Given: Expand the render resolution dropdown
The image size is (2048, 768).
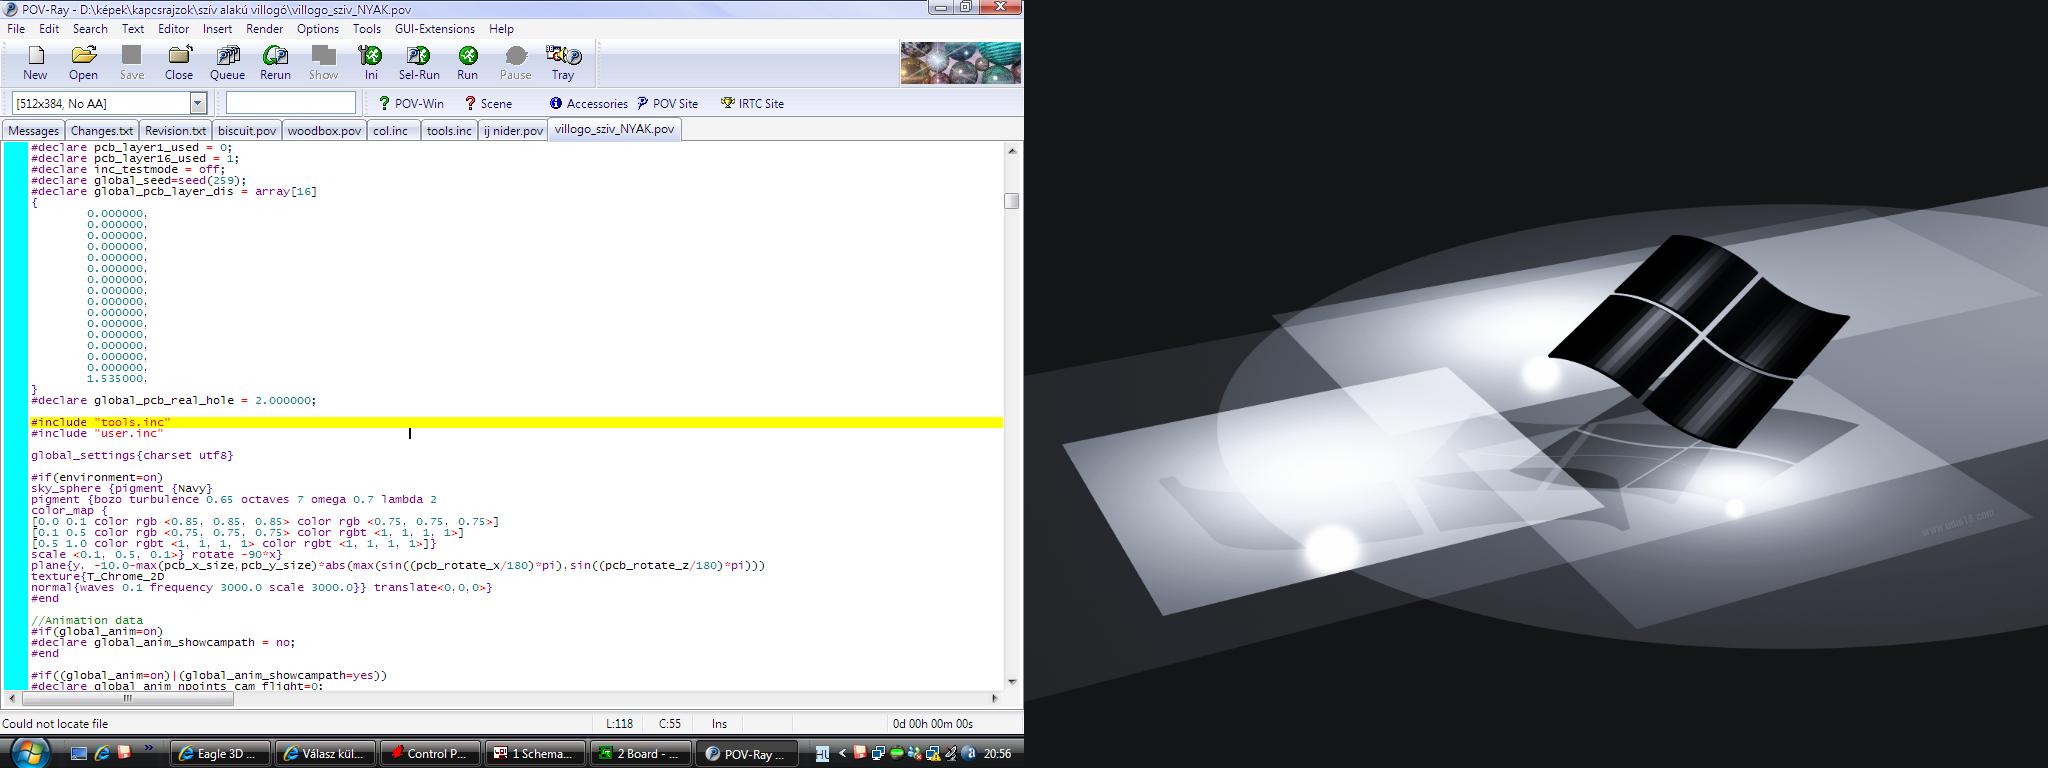Looking at the screenshot, I should pos(198,103).
